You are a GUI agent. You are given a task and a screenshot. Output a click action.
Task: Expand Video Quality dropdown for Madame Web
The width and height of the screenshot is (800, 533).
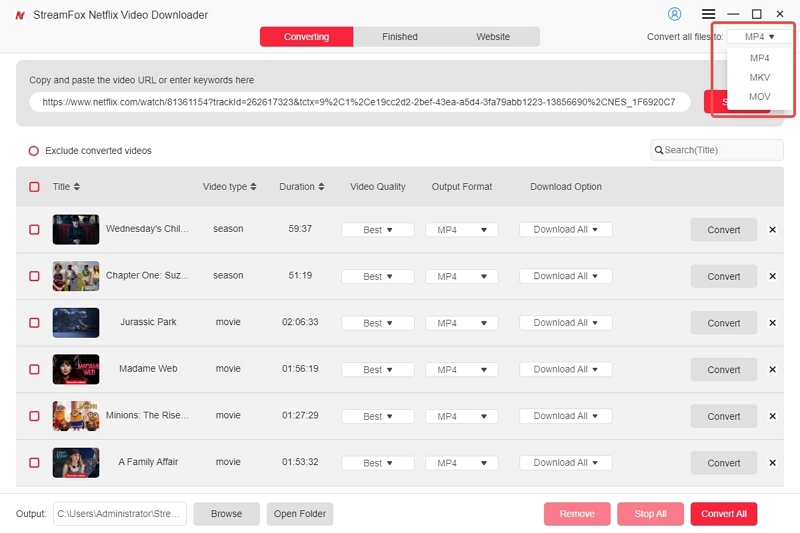[x=378, y=369]
